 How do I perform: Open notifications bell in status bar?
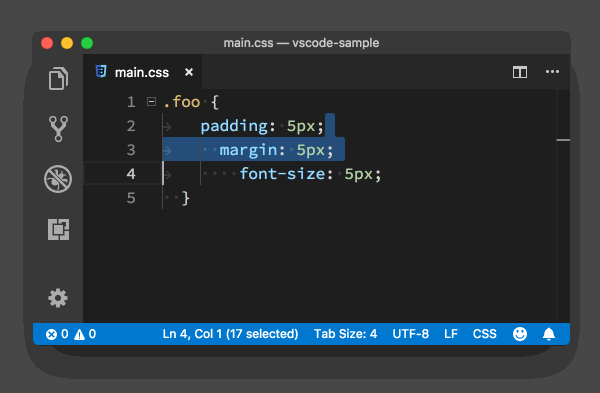point(549,334)
